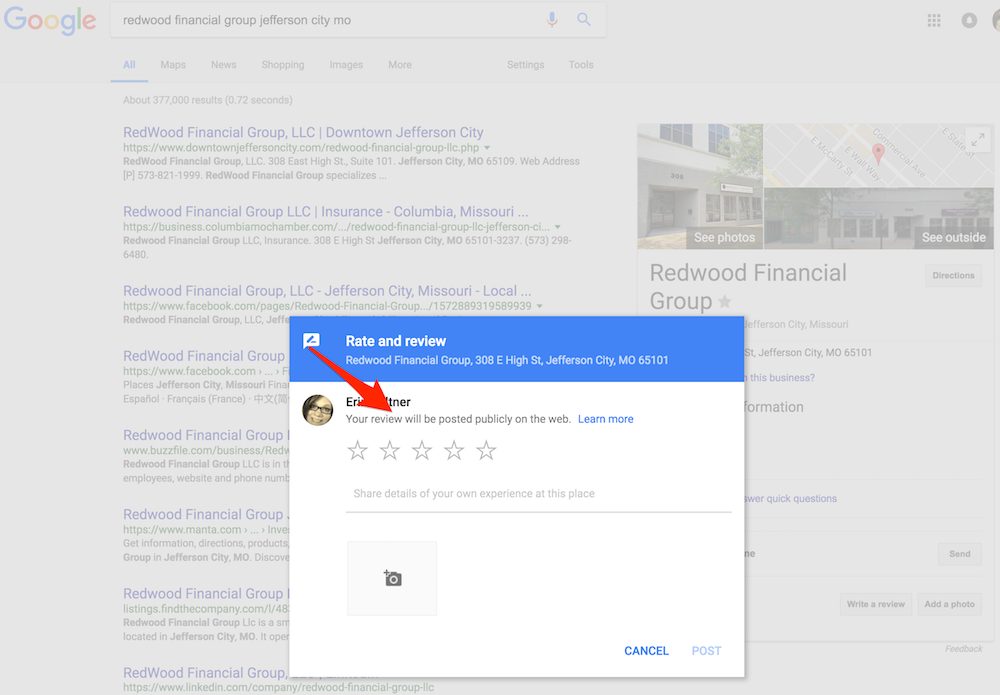Click the Google logo

(x=50, y=20)
